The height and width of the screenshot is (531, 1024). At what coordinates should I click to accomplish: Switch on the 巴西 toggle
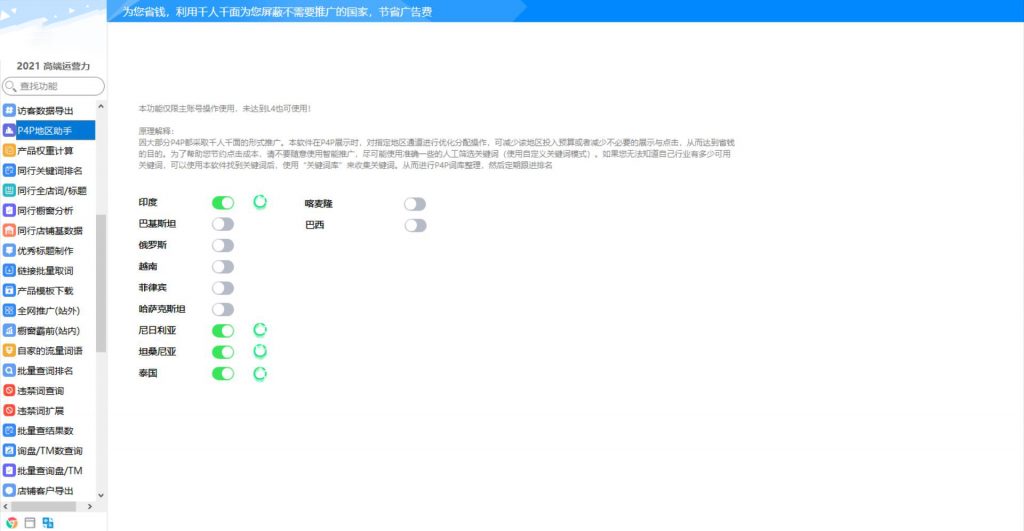(415, 225)
